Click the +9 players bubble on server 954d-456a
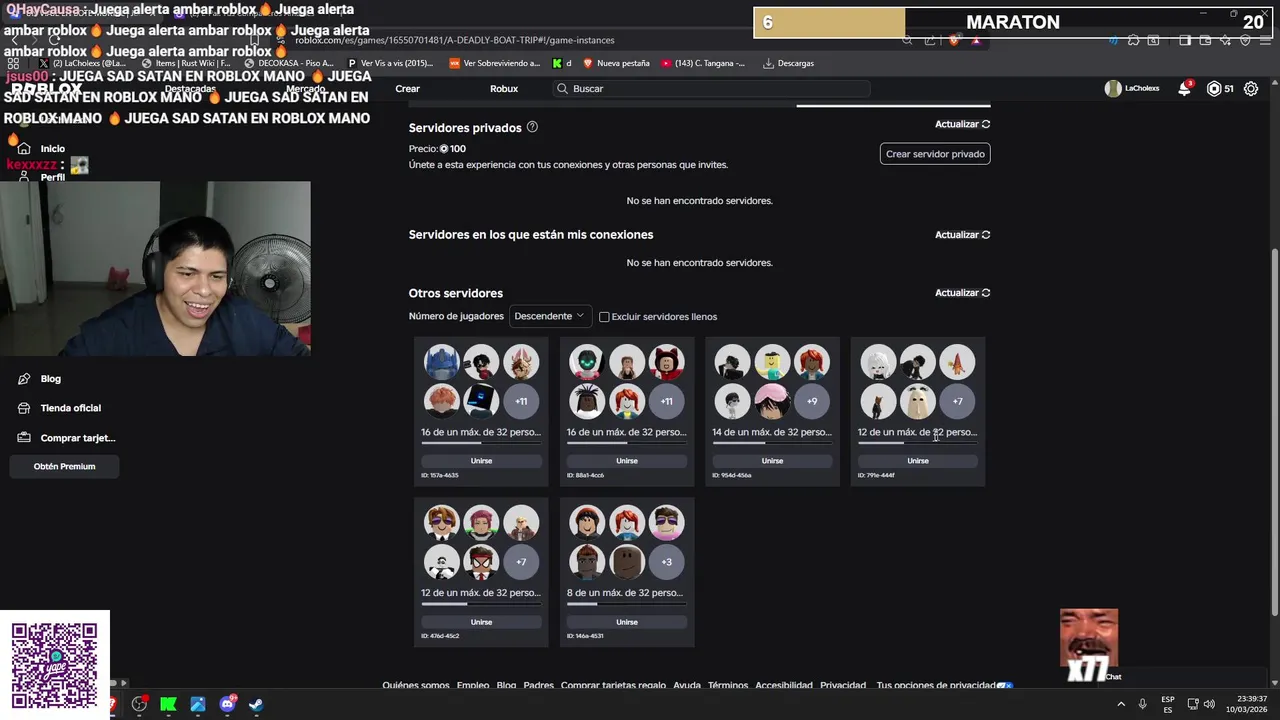Viewport: 1280px width, 720px height. [x=812, y=401]
